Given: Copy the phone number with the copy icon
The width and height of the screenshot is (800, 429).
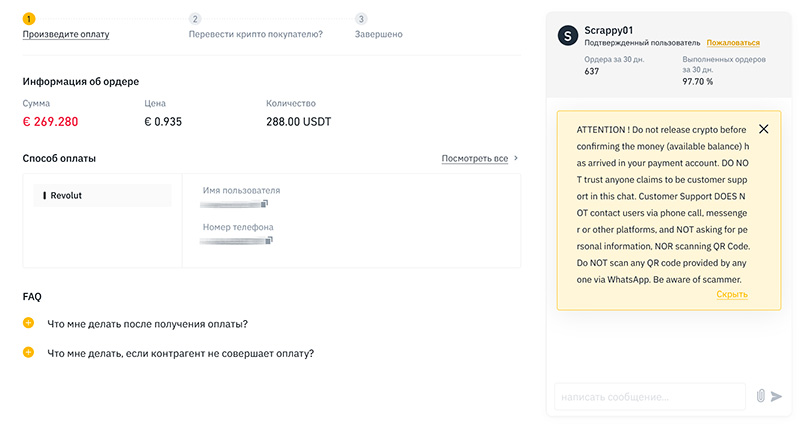Looking at the screenshot, I should pyautogui.click(x=269, y=240).
